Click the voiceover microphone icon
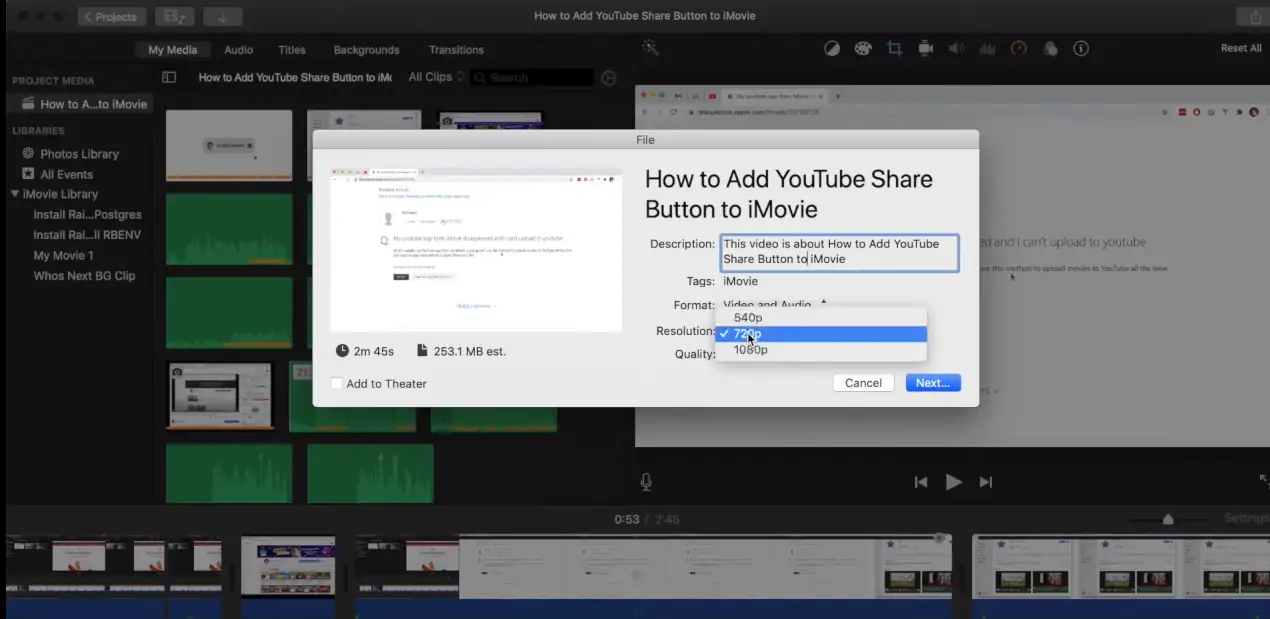Image resolution: width=1270 pixels, height=619 pixels. (x=646, y=482)
